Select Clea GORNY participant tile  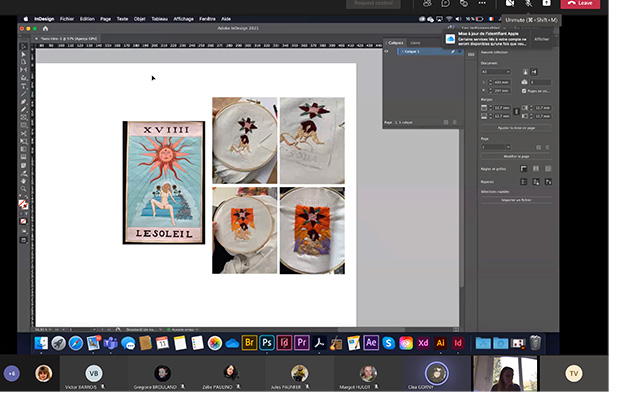436,374
